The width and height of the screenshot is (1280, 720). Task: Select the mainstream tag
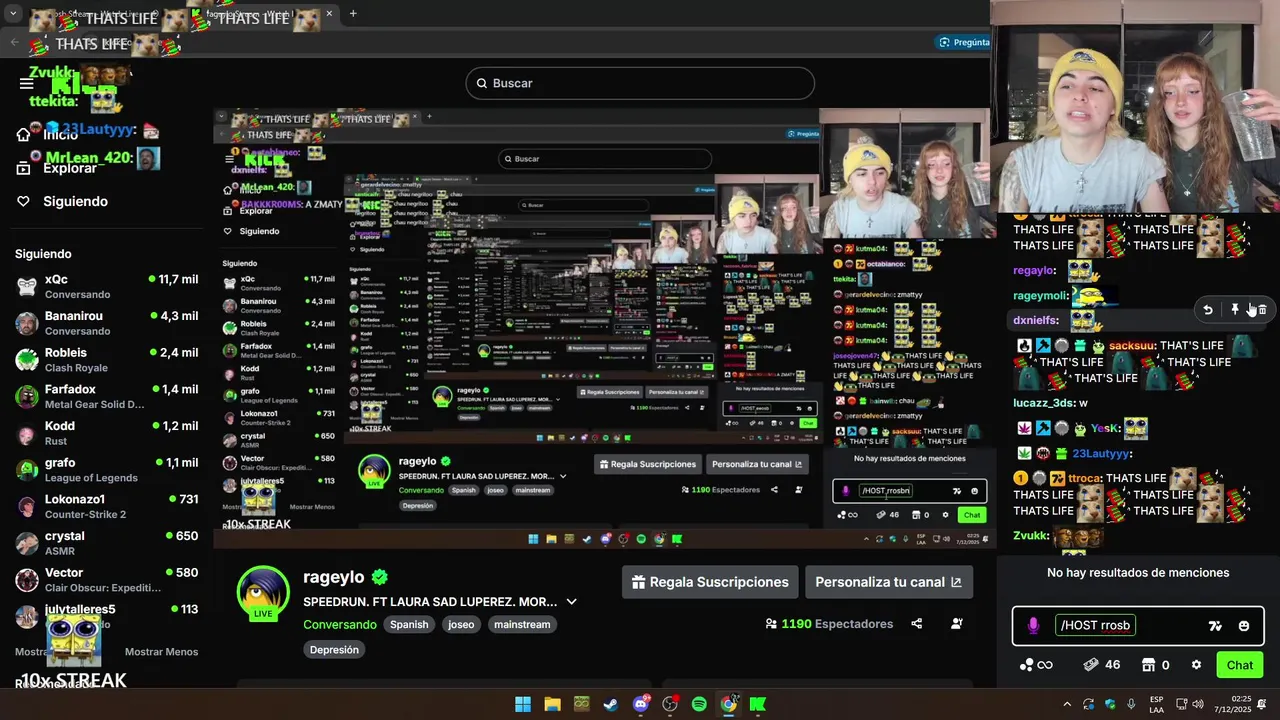coord(522,624)
